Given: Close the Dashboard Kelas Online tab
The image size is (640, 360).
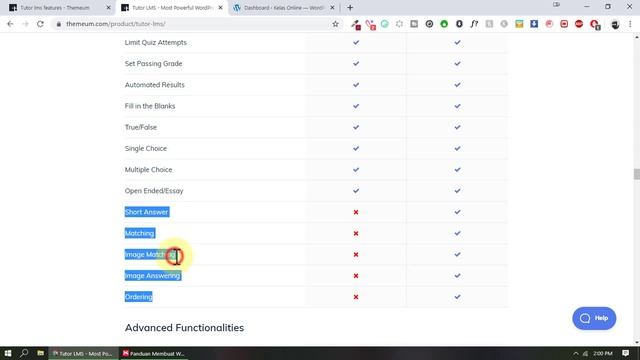Looking at the screenshot, I should [332, 8].
